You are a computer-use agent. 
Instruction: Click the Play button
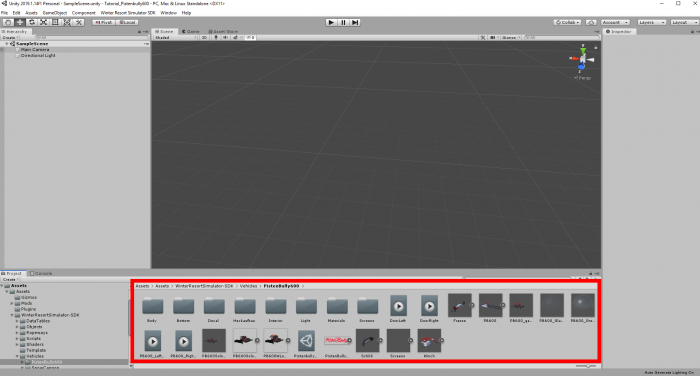pyautogui.click(x=331, y=22)
